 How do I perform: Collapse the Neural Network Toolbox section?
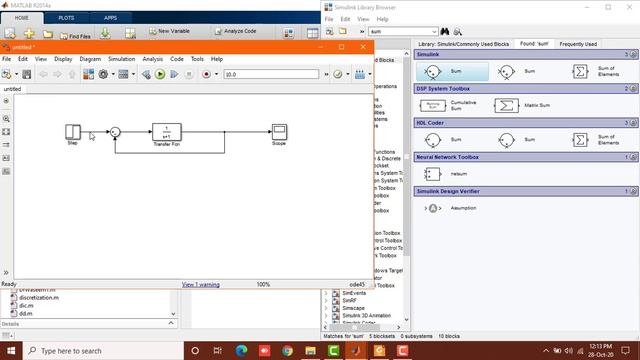(633, 157)
